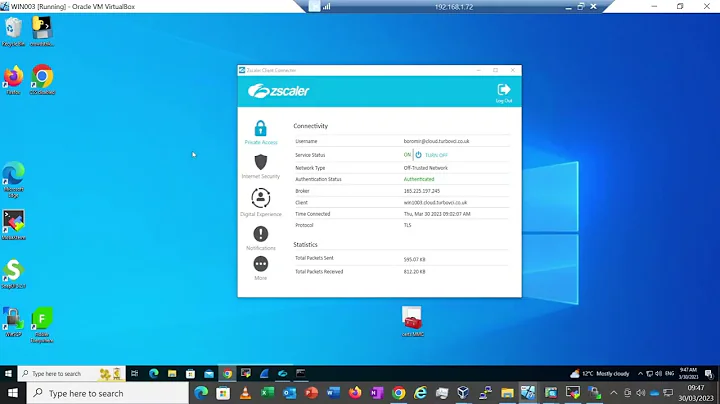The height and width of the screenshot is (404, 720).
Task: Open VirtualBox from the host taskbar
Action: tap(463, 393)
